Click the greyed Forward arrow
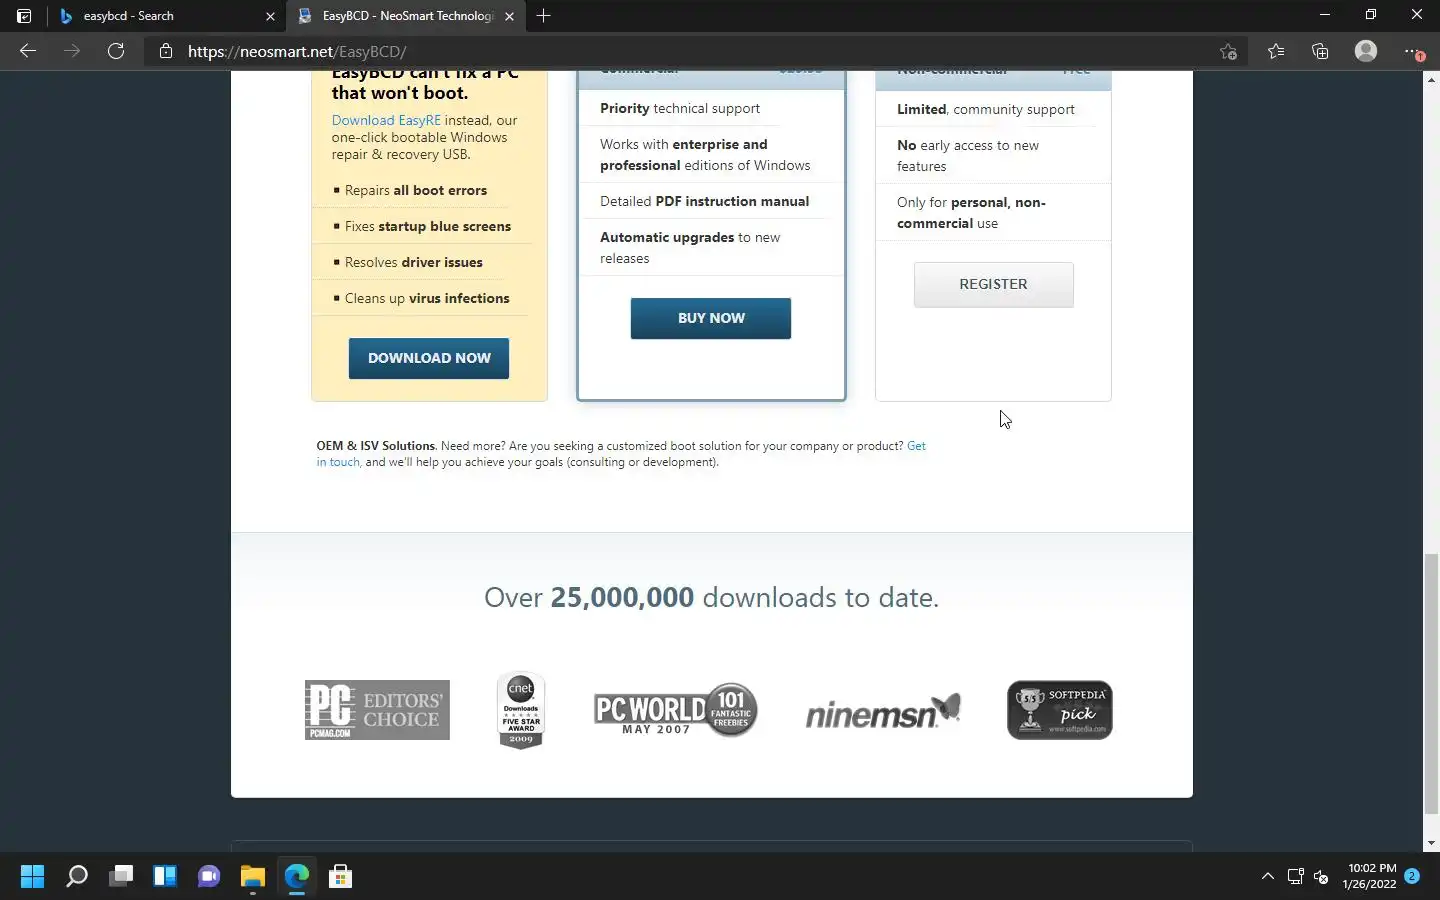Screen dimensions: 1440x900 point(72,51)
